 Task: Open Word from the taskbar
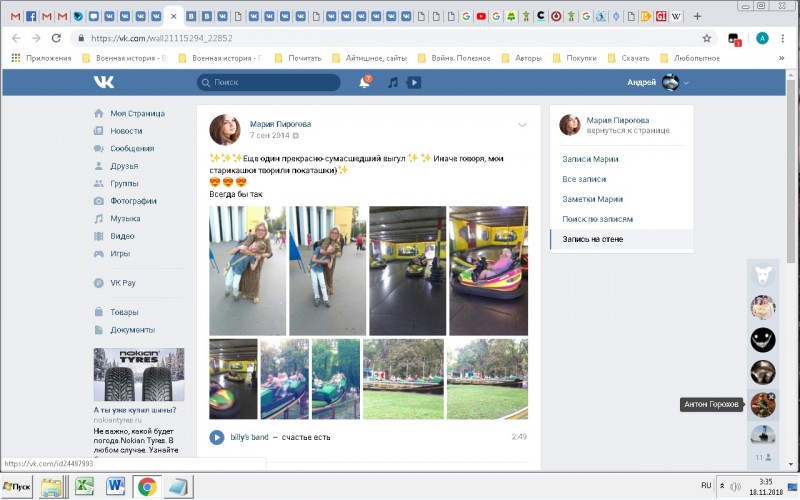coord(114,486)
